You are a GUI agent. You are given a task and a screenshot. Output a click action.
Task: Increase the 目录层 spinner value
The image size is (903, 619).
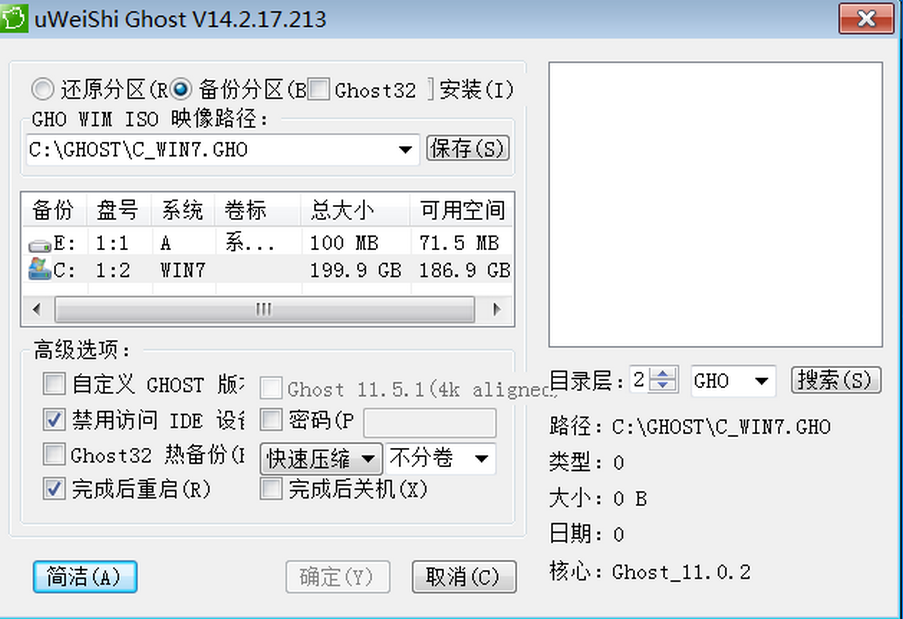pos(663,374)
